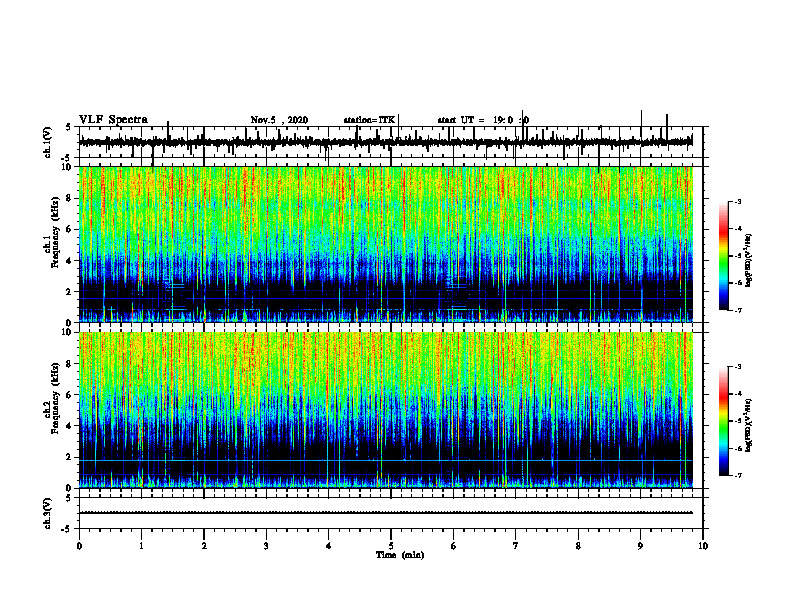Viewport: 792px width, 612px height.
Task: Click the "Time (min)" axis label
Action: [400, 555]
